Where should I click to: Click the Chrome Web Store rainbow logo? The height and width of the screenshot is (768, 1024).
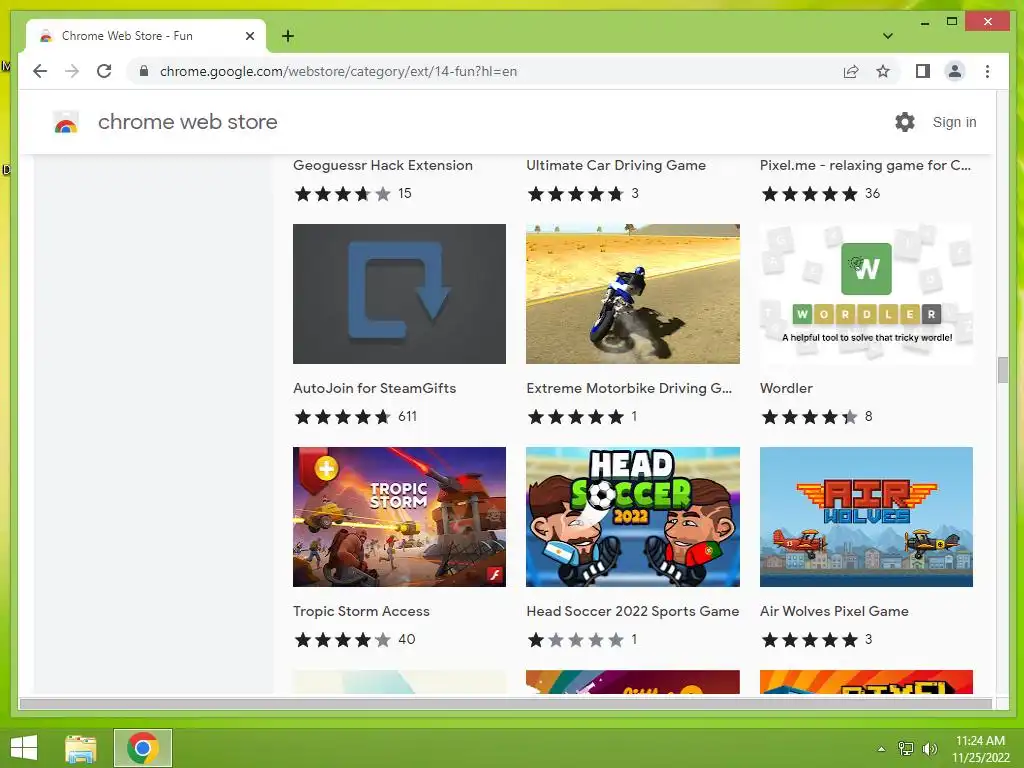pos(66,122)
